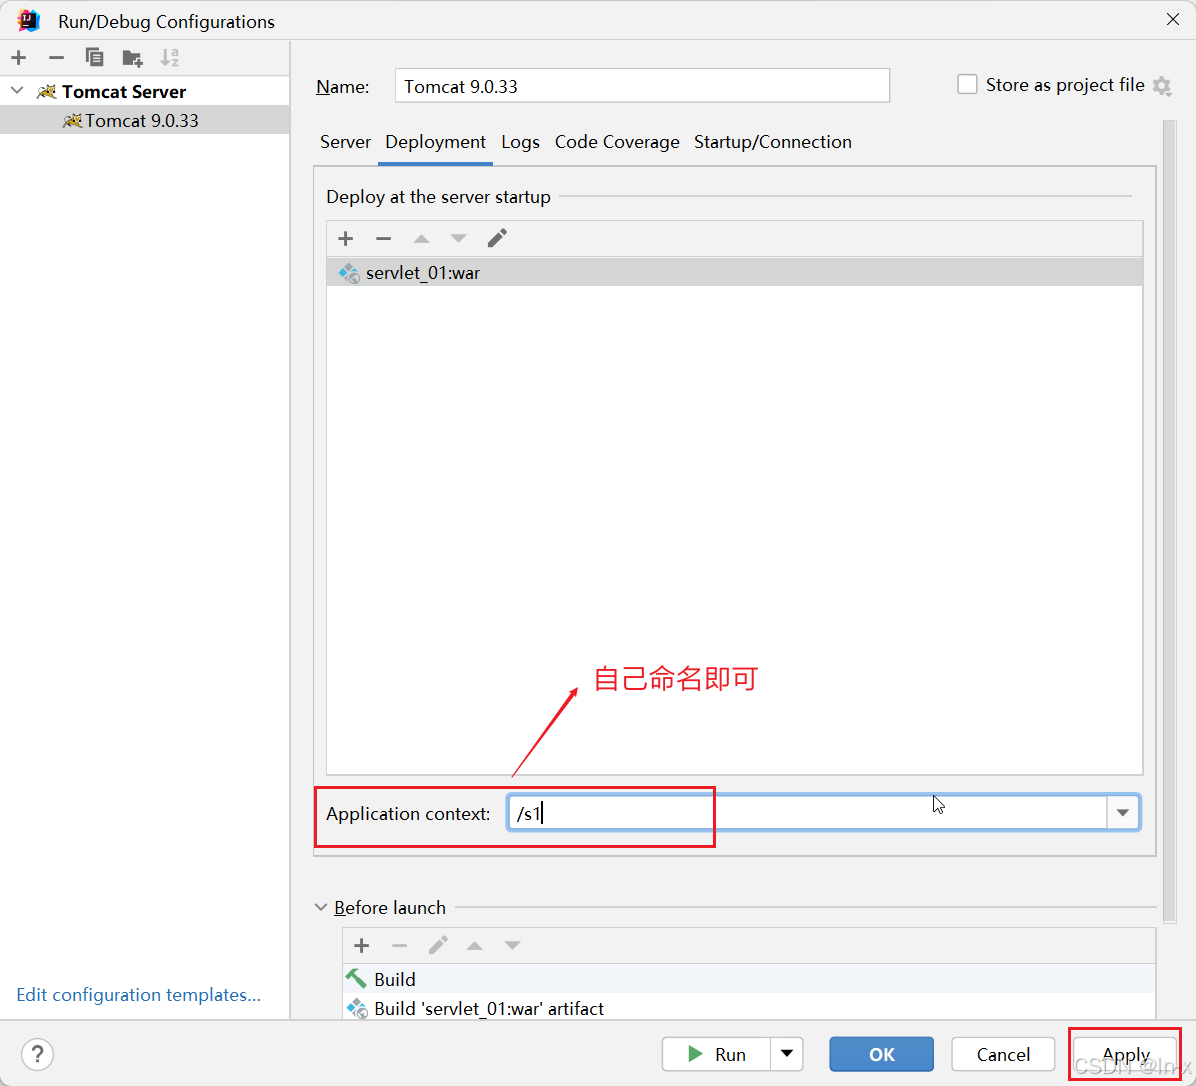
Task: Select the servlet_01:war deployment entry
Action: pyautogui.click(x=734, y=272)
